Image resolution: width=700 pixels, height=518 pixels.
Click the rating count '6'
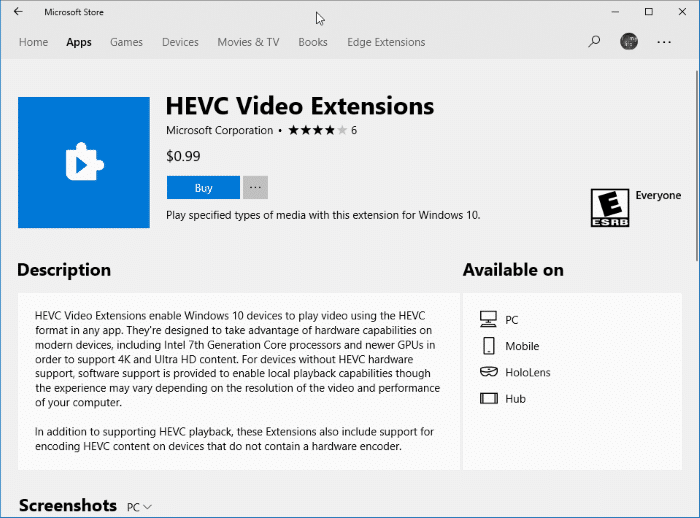354,130
